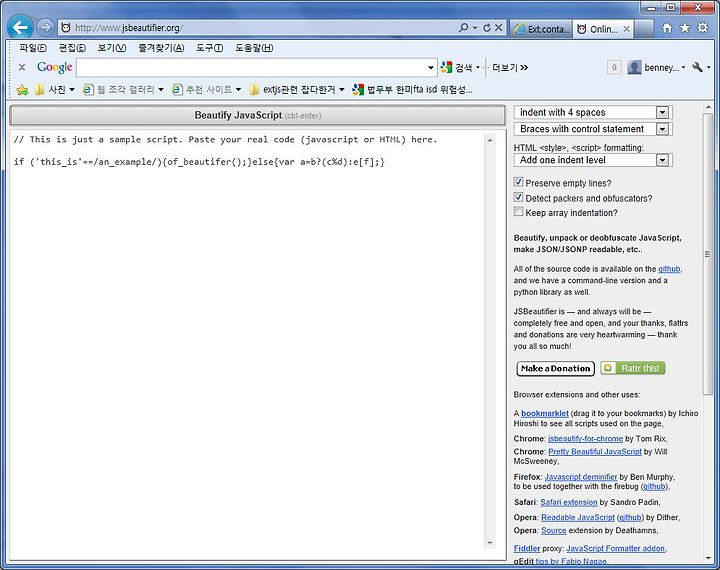
Task: Open the Readable JavaScript link
Action: coord(578,517)
